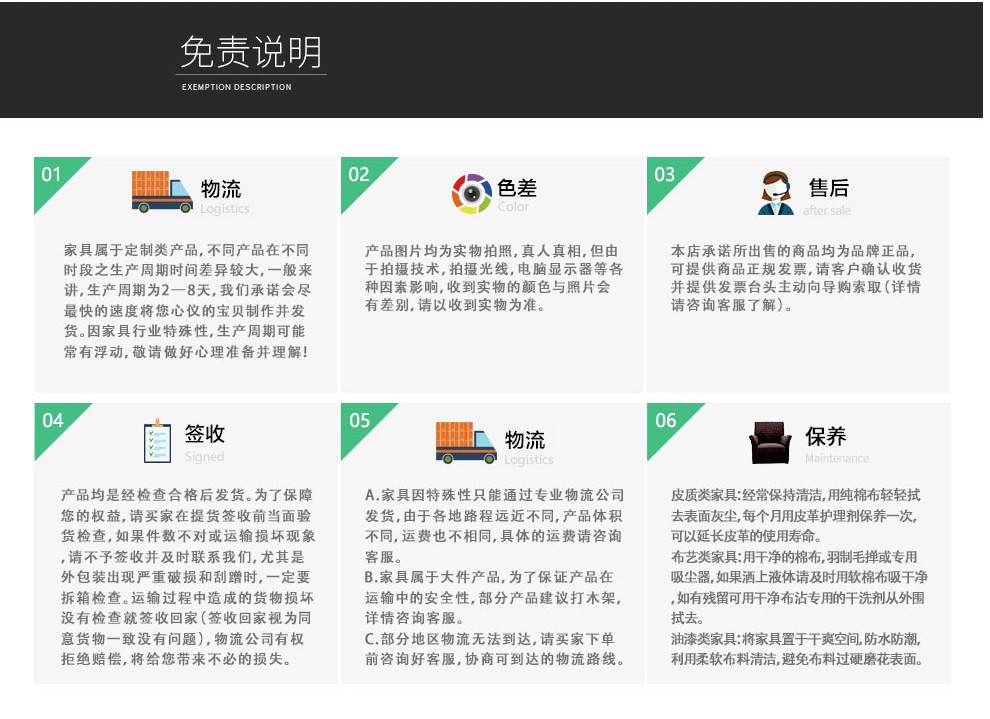Viewport: 990px width, 719px height.
Task: Click the line starting B.家具属于大件产品
Action: click(x=489, y=577)
